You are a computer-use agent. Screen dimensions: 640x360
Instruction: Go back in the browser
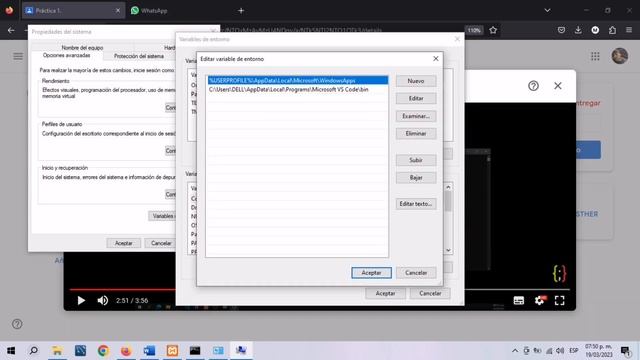[x=11, y=30]
